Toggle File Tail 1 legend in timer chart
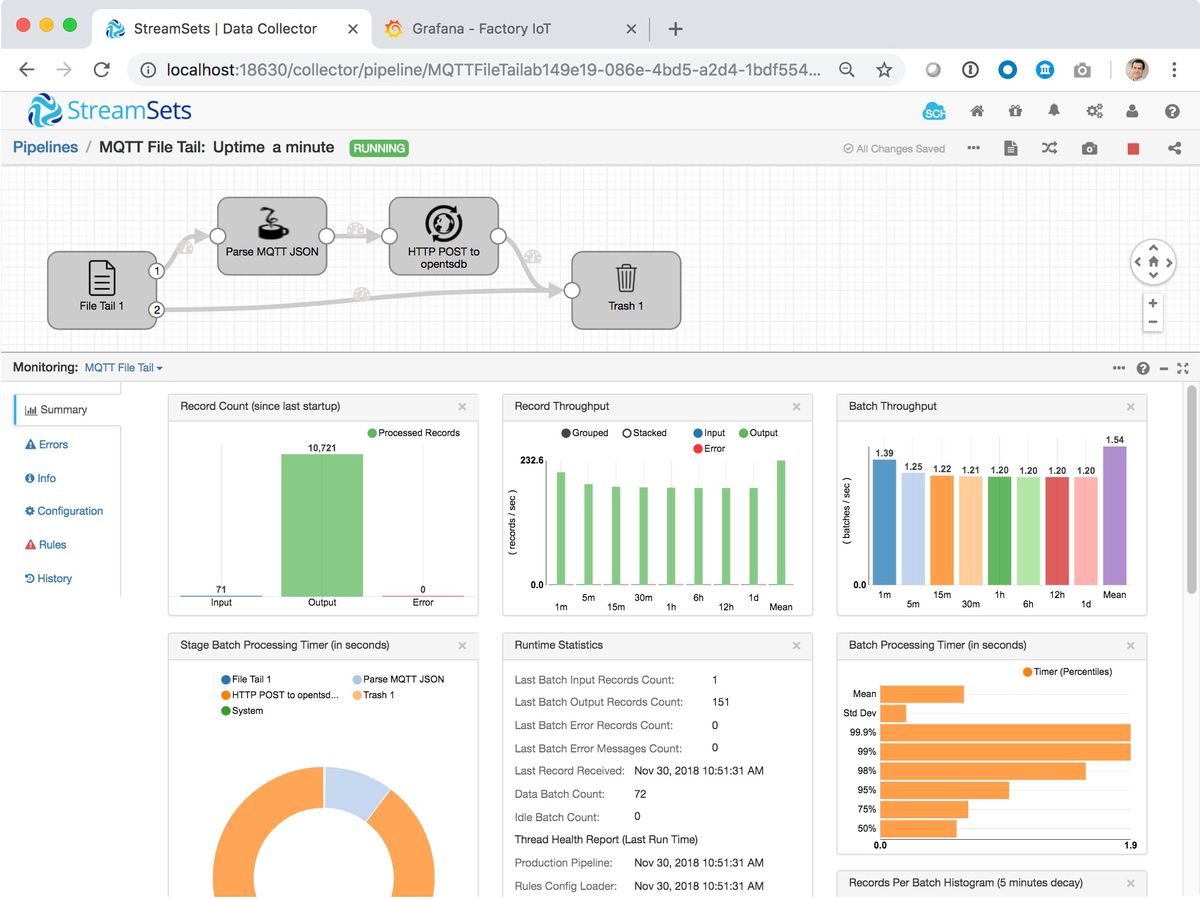The image size is (1200, 899). pos(246,679)
